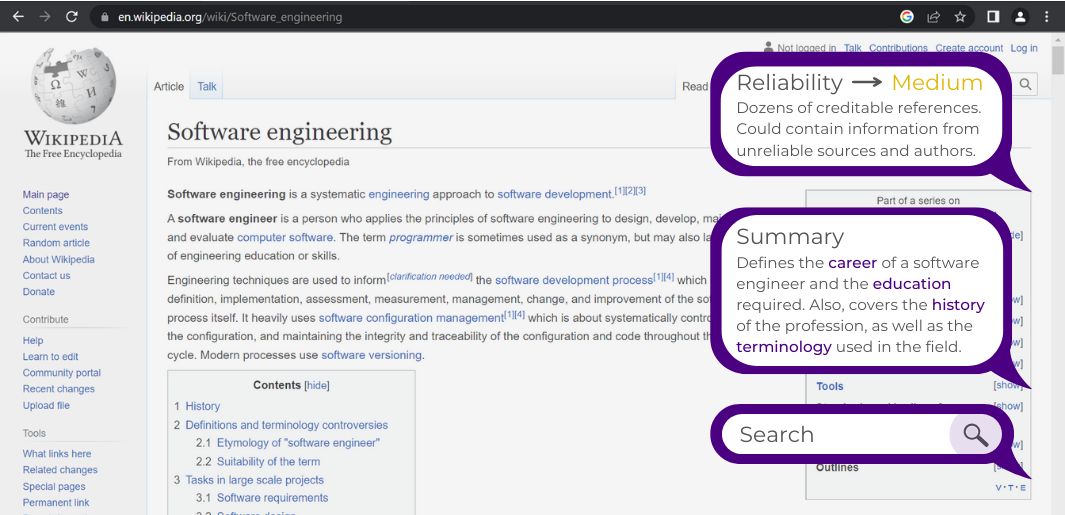The image size is (1065, 515).
Task: Open Main page in sidebar
Action: tap(46, 194)
